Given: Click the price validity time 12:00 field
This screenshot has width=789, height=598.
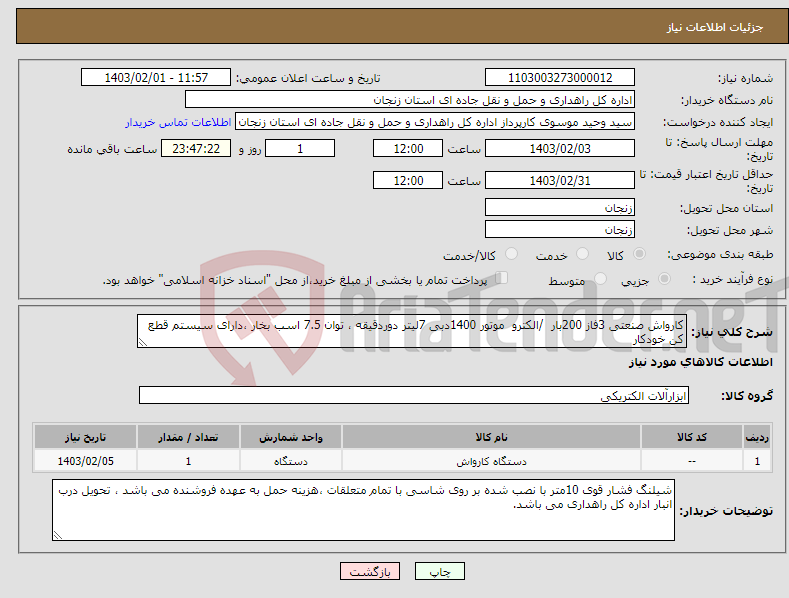Looking at the screenshot, I should (408, 180).
